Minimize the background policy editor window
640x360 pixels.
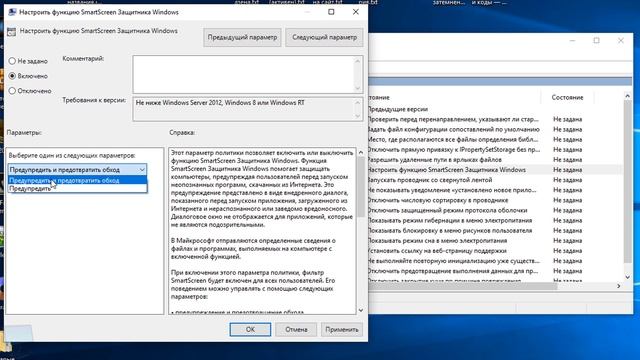(x=572, y=40)
